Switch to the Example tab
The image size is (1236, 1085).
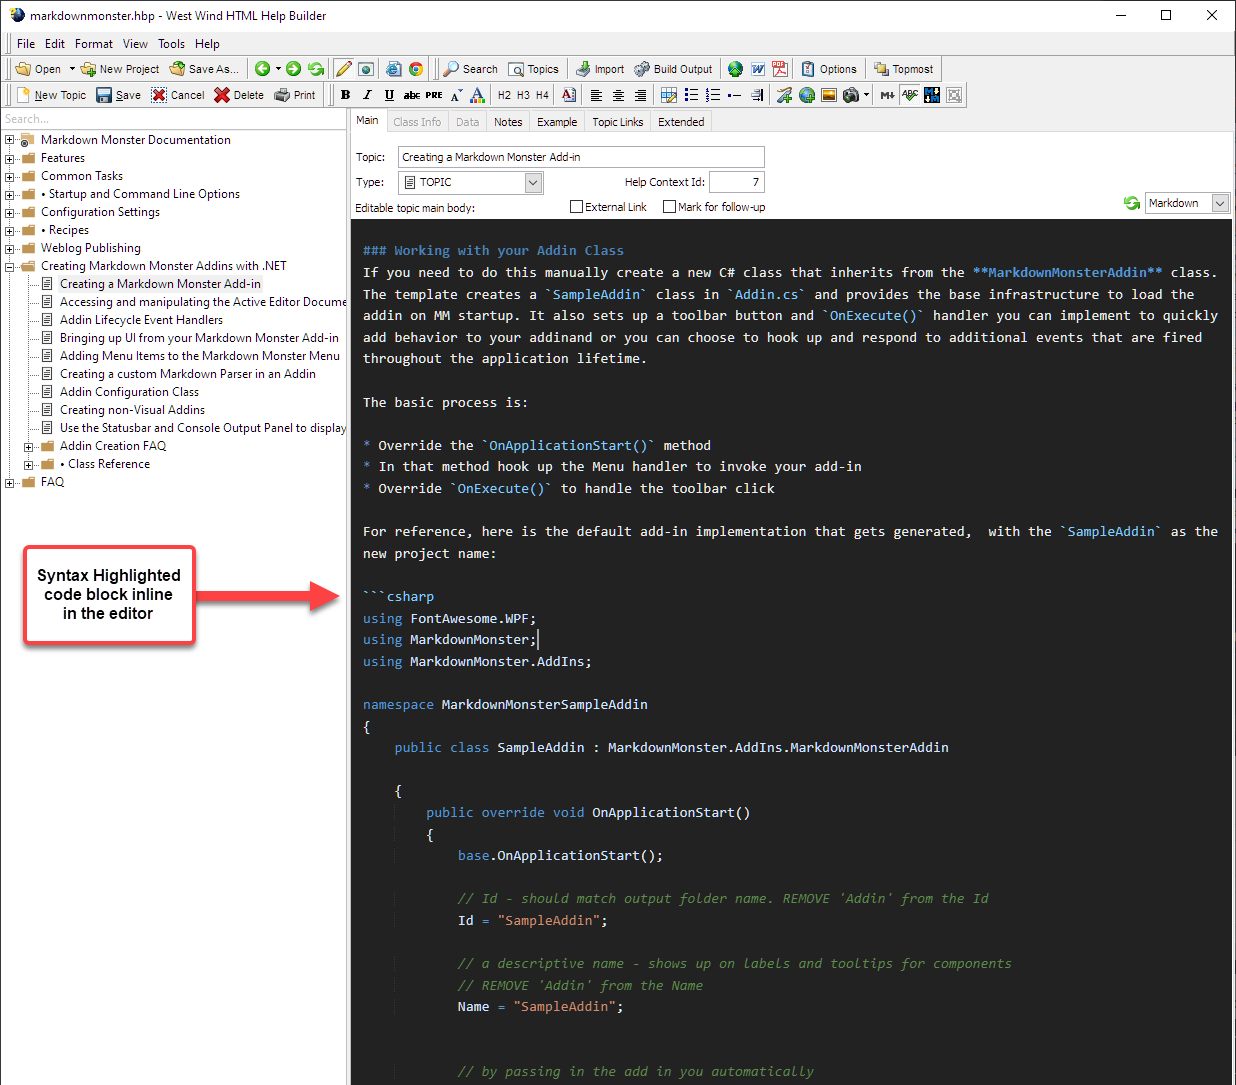557,122
